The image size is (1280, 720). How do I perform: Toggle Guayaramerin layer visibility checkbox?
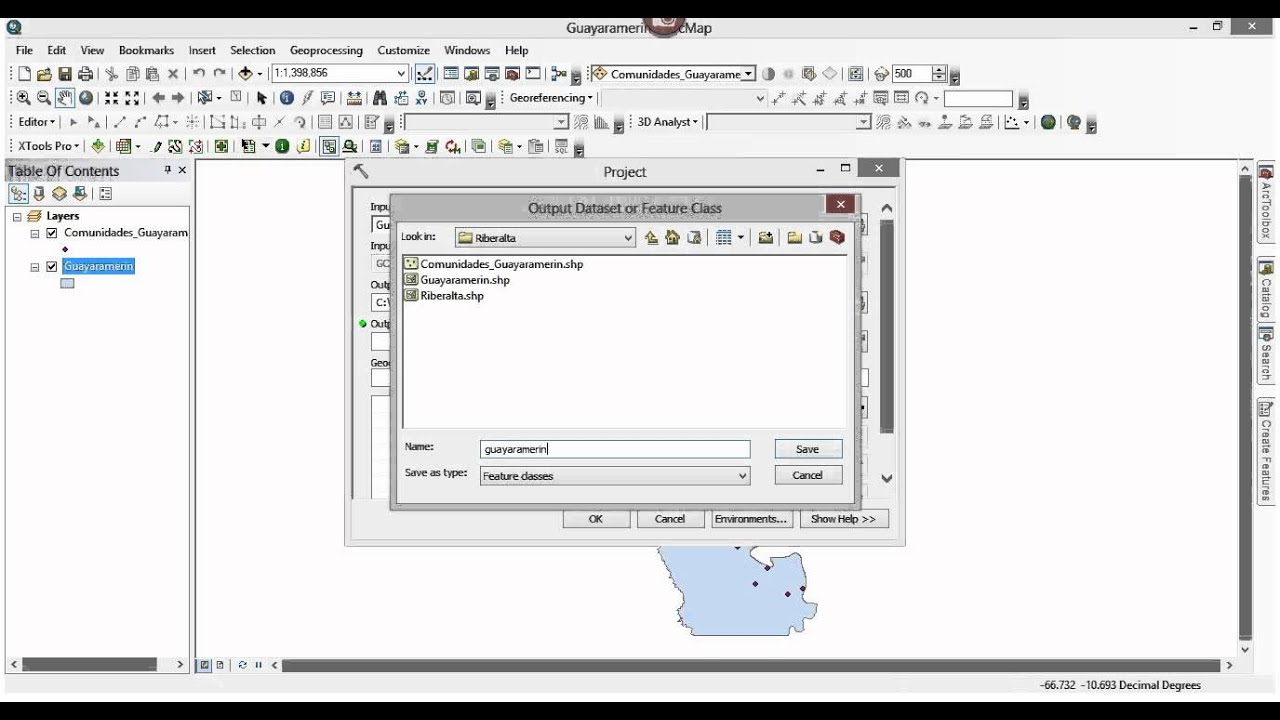(x=52, y=267)
